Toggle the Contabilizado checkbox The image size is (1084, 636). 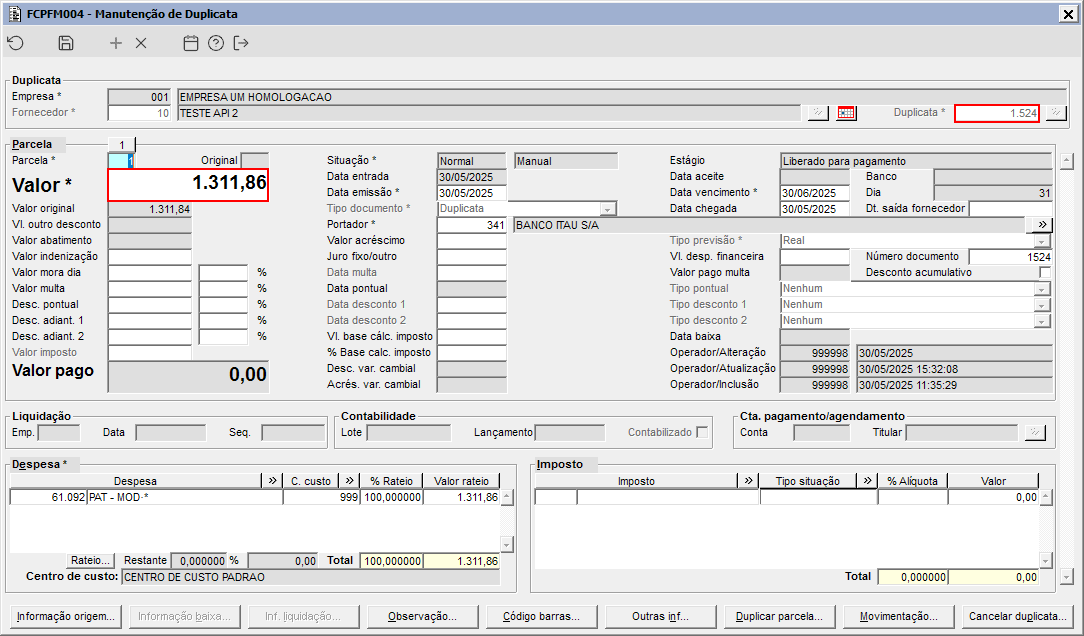[703, 432]
